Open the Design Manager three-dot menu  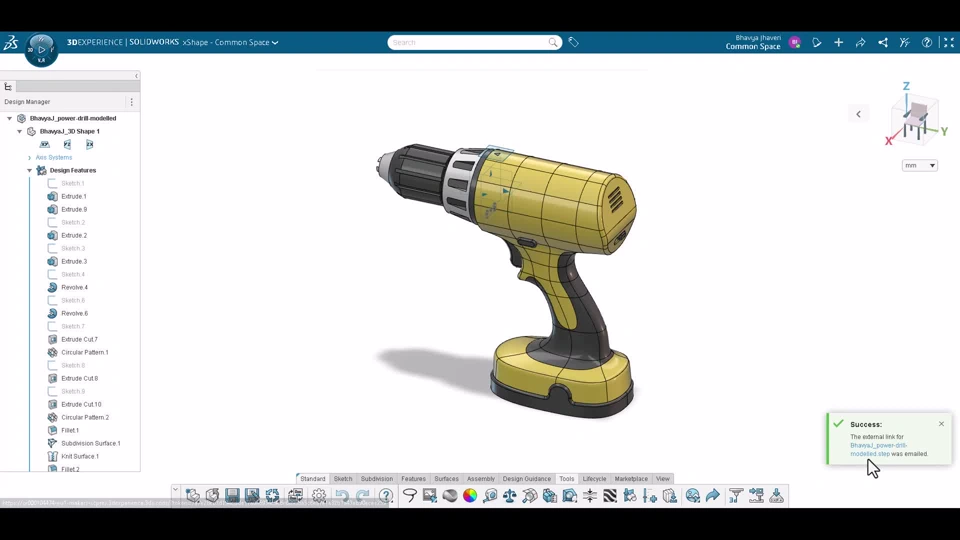coord(132,102)
